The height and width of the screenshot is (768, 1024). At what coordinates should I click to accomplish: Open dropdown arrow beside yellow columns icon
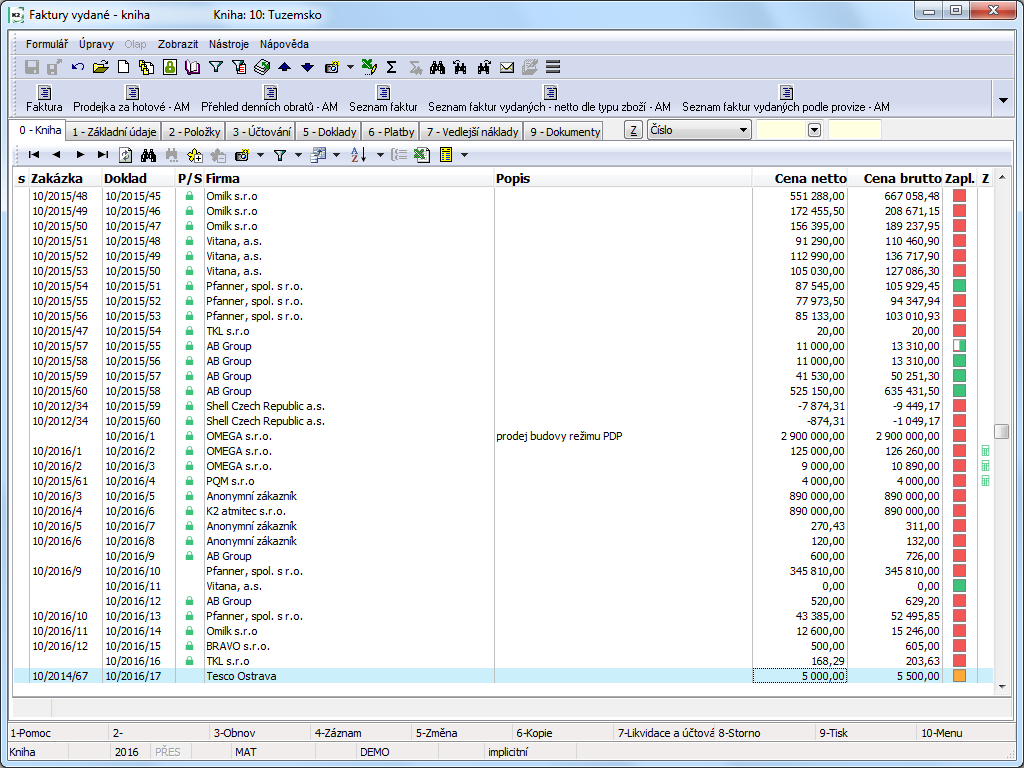tap(464, 155)
